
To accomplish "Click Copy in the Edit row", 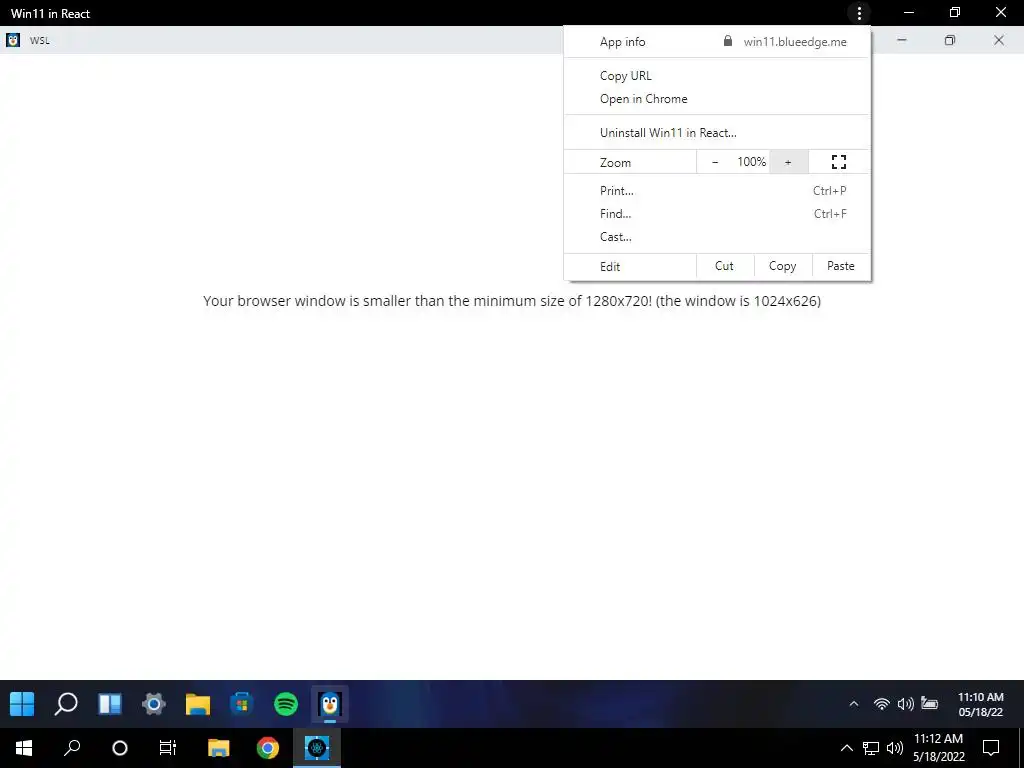I will point(782,266).
